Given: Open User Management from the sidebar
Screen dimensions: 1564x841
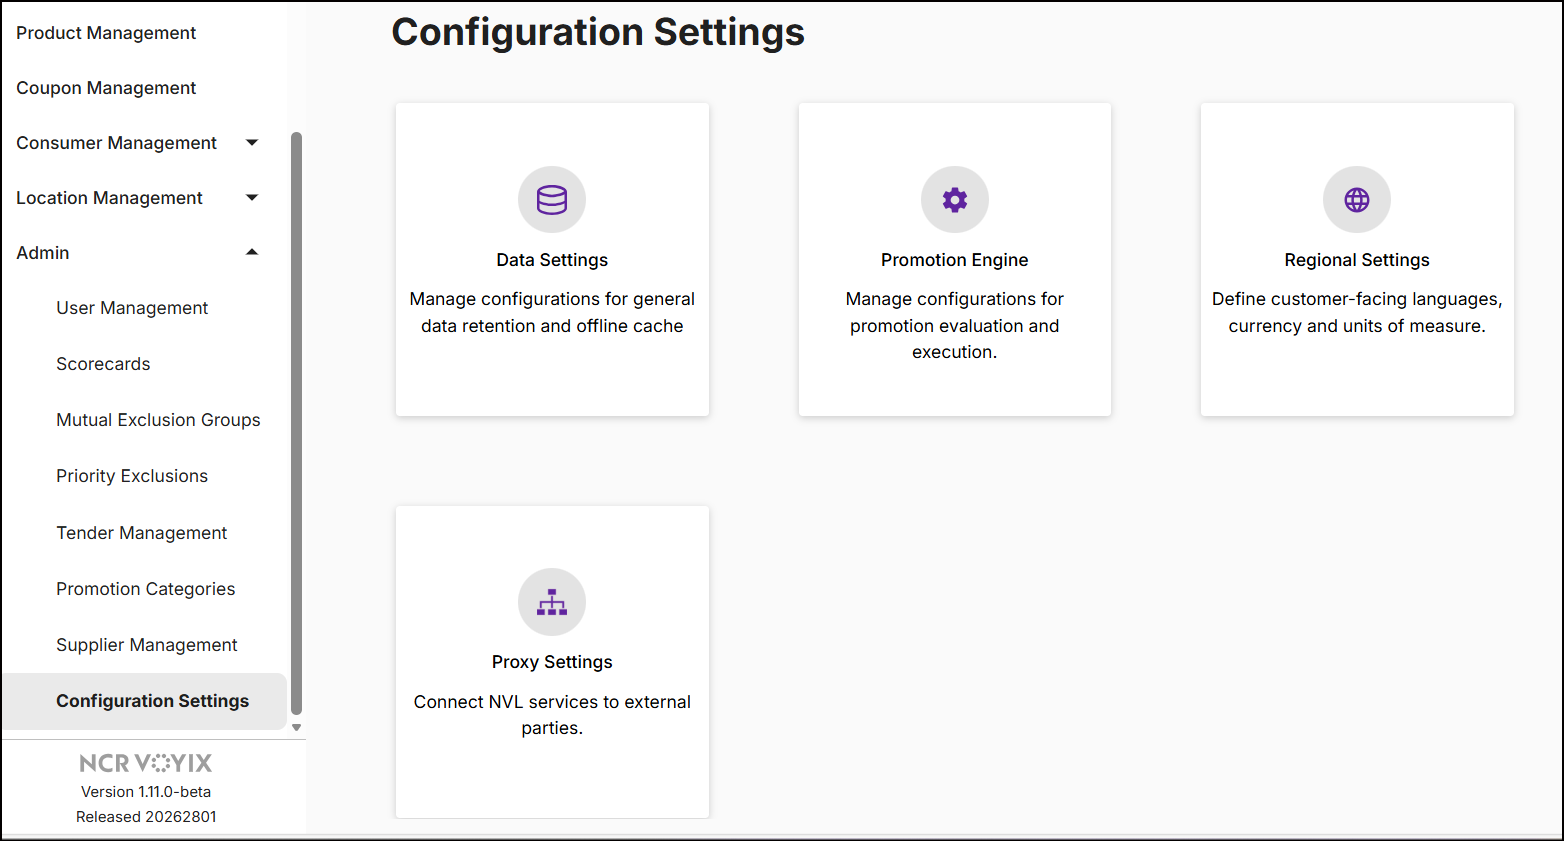Looking at the screenshot, I should coord(132,307).
